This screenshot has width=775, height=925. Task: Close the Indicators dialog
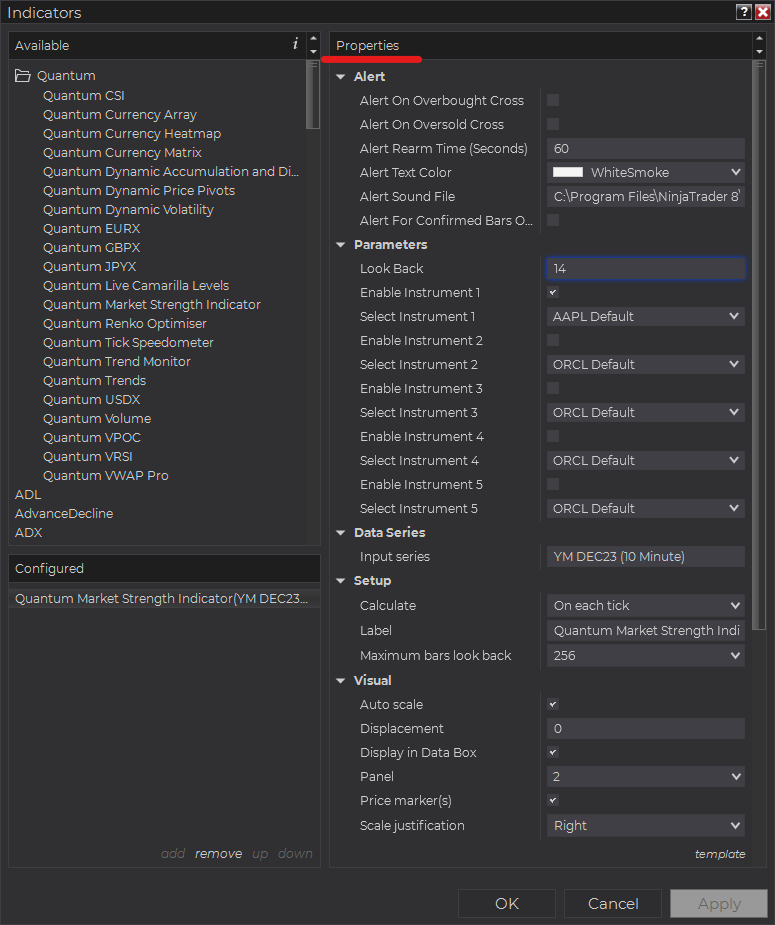pyautogui.click(x=763, y=12)
